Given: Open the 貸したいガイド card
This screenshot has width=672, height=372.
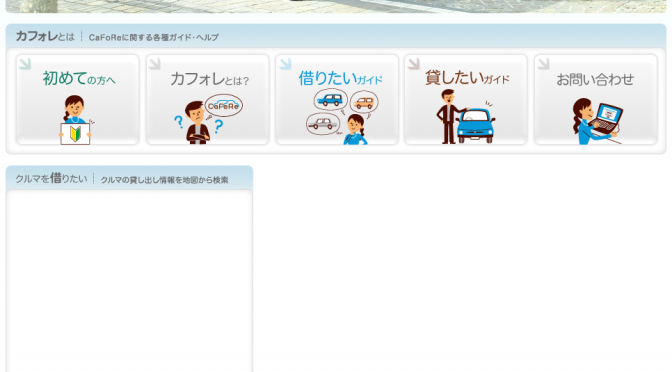Looking at the screenshot, I should pyautogui.click(x=466, y=99).
